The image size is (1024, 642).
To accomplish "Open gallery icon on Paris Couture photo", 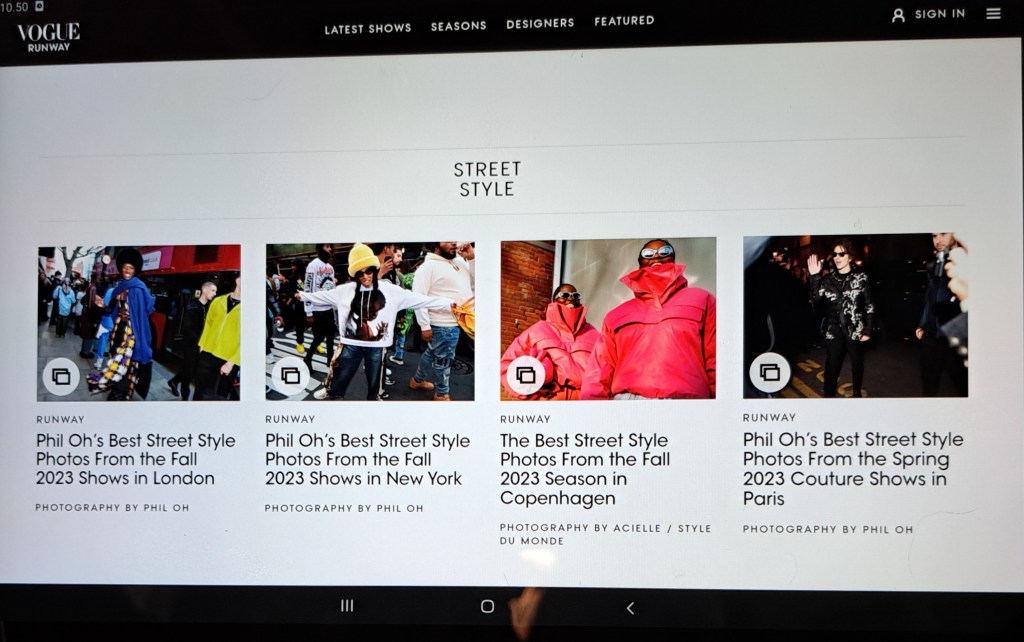I will (x=769, y=372).
